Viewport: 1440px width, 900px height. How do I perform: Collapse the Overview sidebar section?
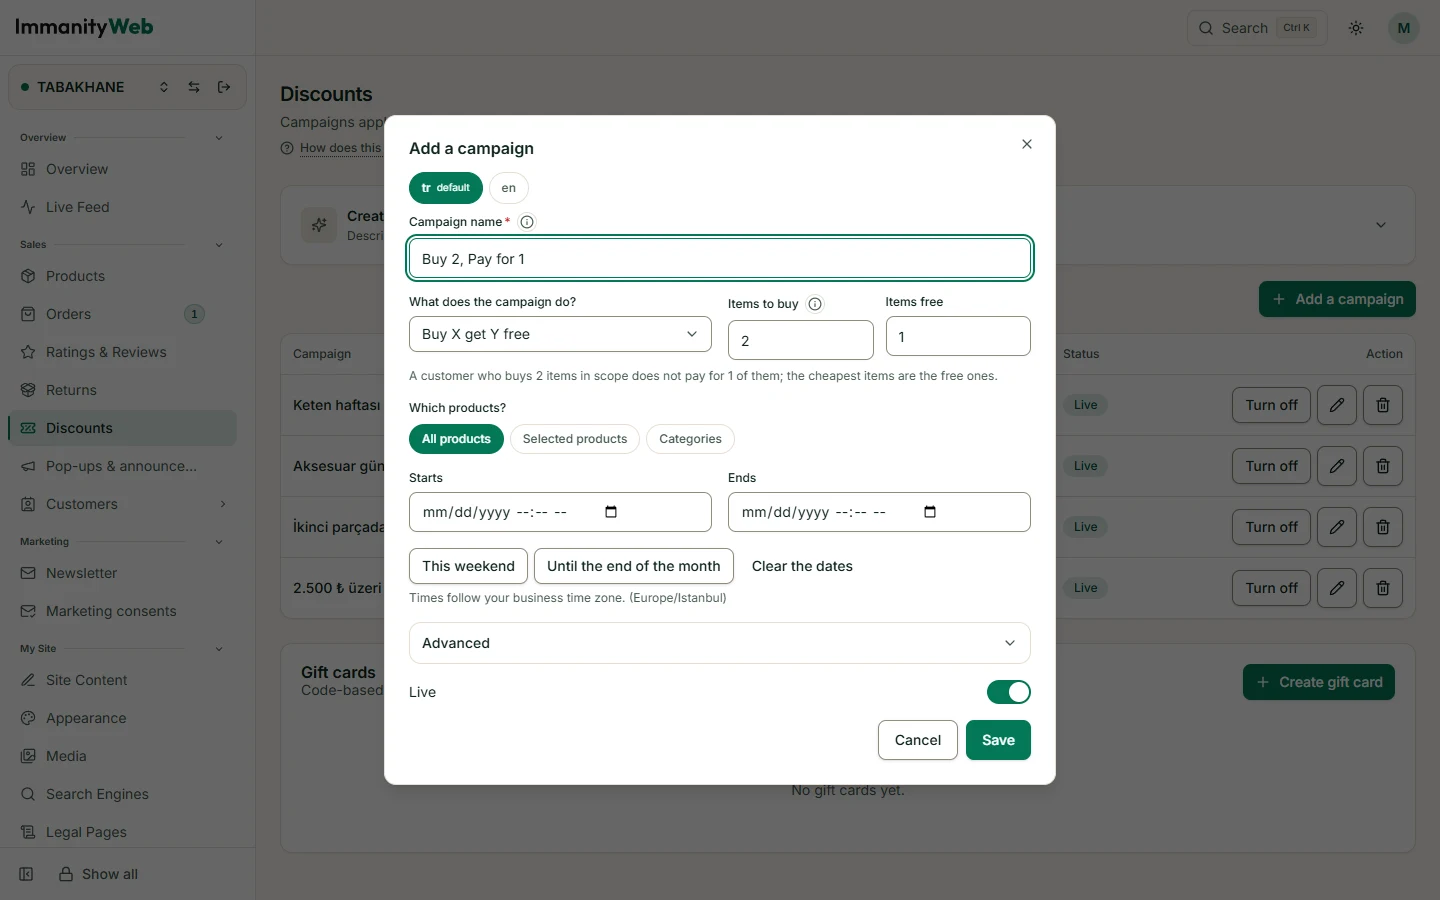219,138
